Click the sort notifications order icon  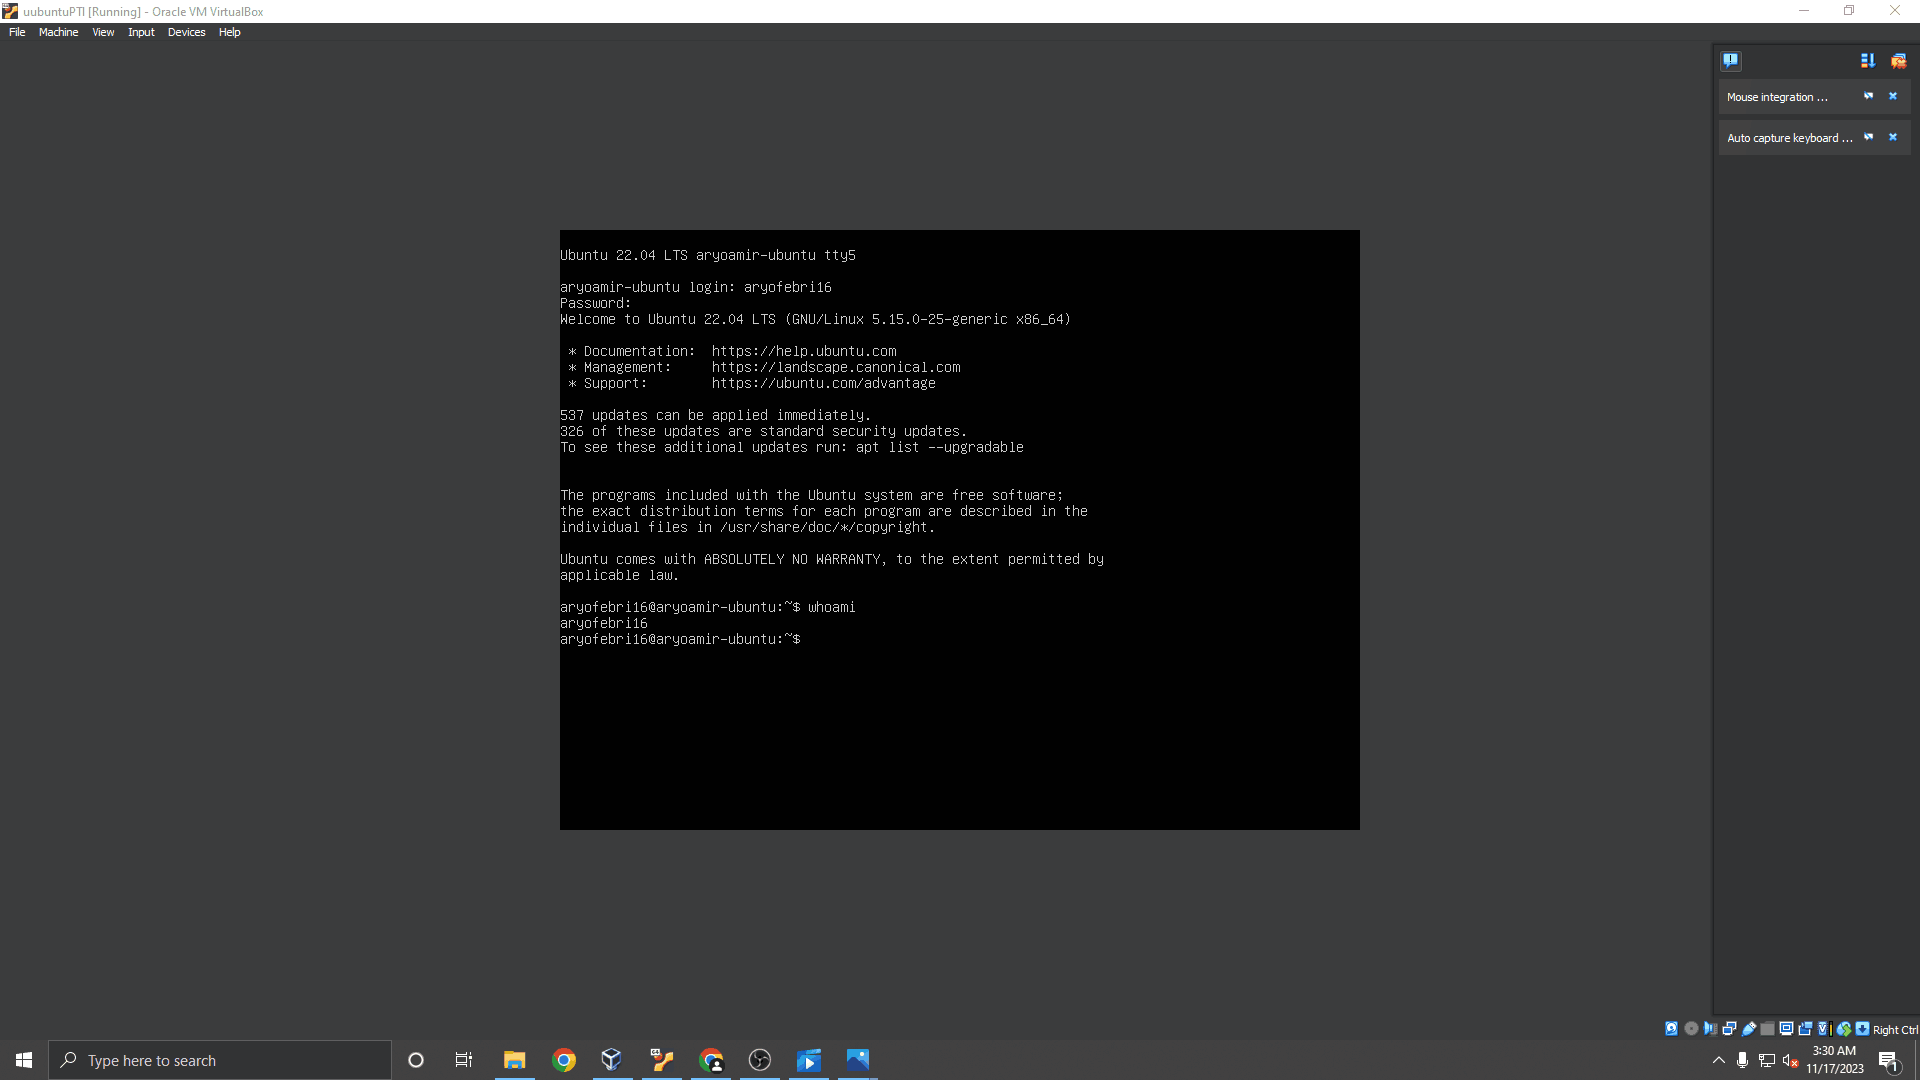point(1867,61)
